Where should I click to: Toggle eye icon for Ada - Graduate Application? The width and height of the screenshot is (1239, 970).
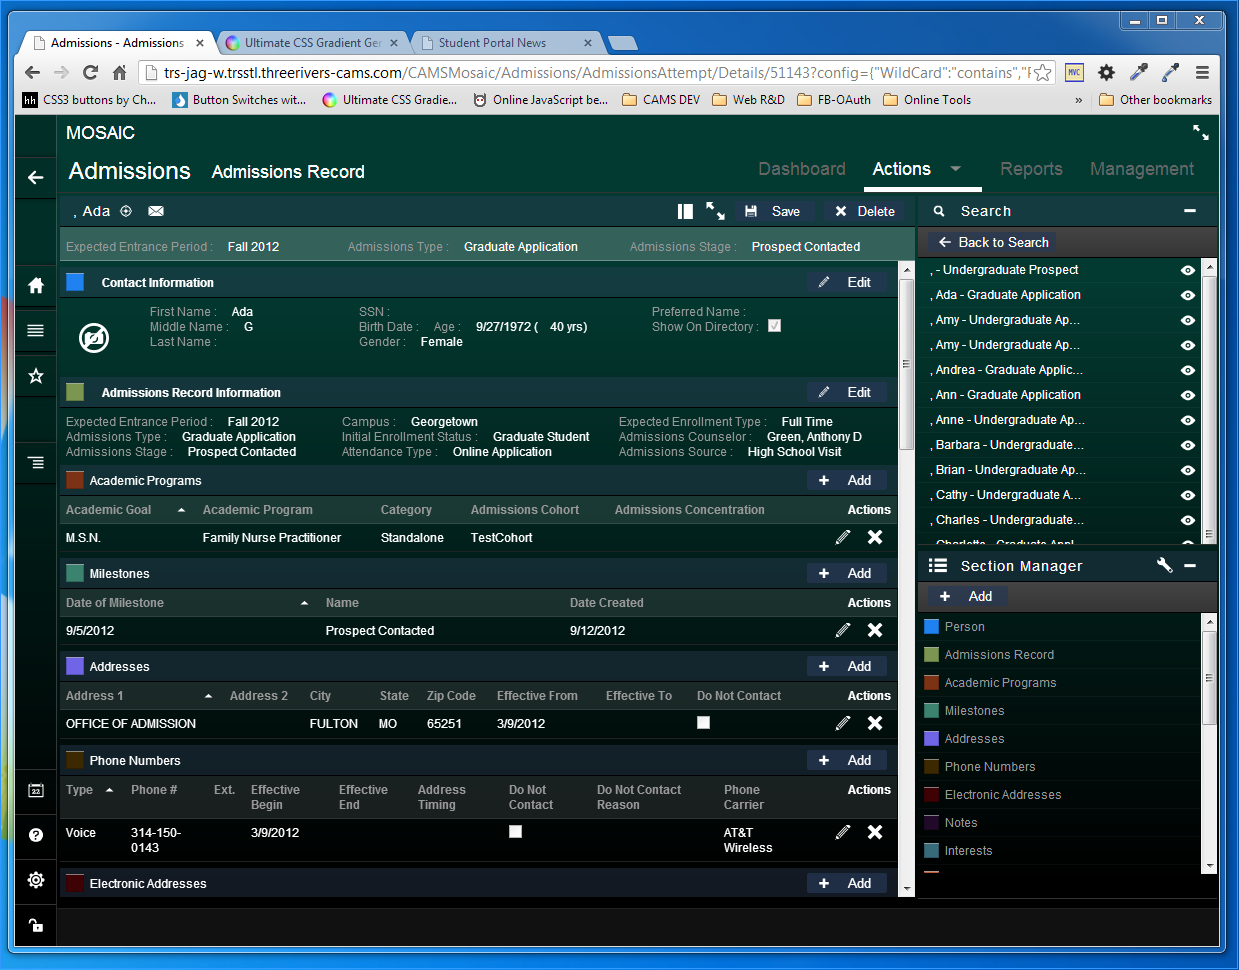pyautogui.click(x=1188, y=295)
